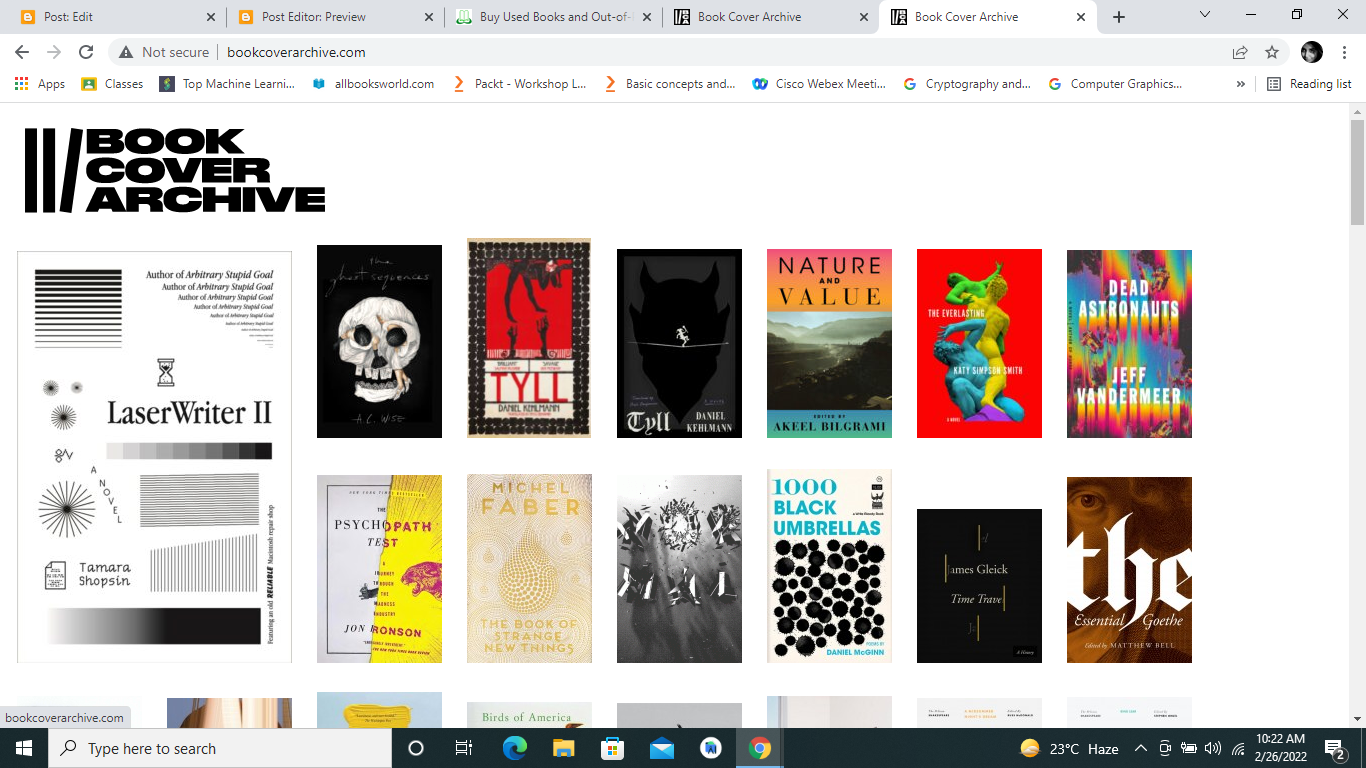Image resolution: width=1366 pixels, height=768 pixels.
Task: Open the gray shattered-letters book cover
Action: click(x=679, y=569)
